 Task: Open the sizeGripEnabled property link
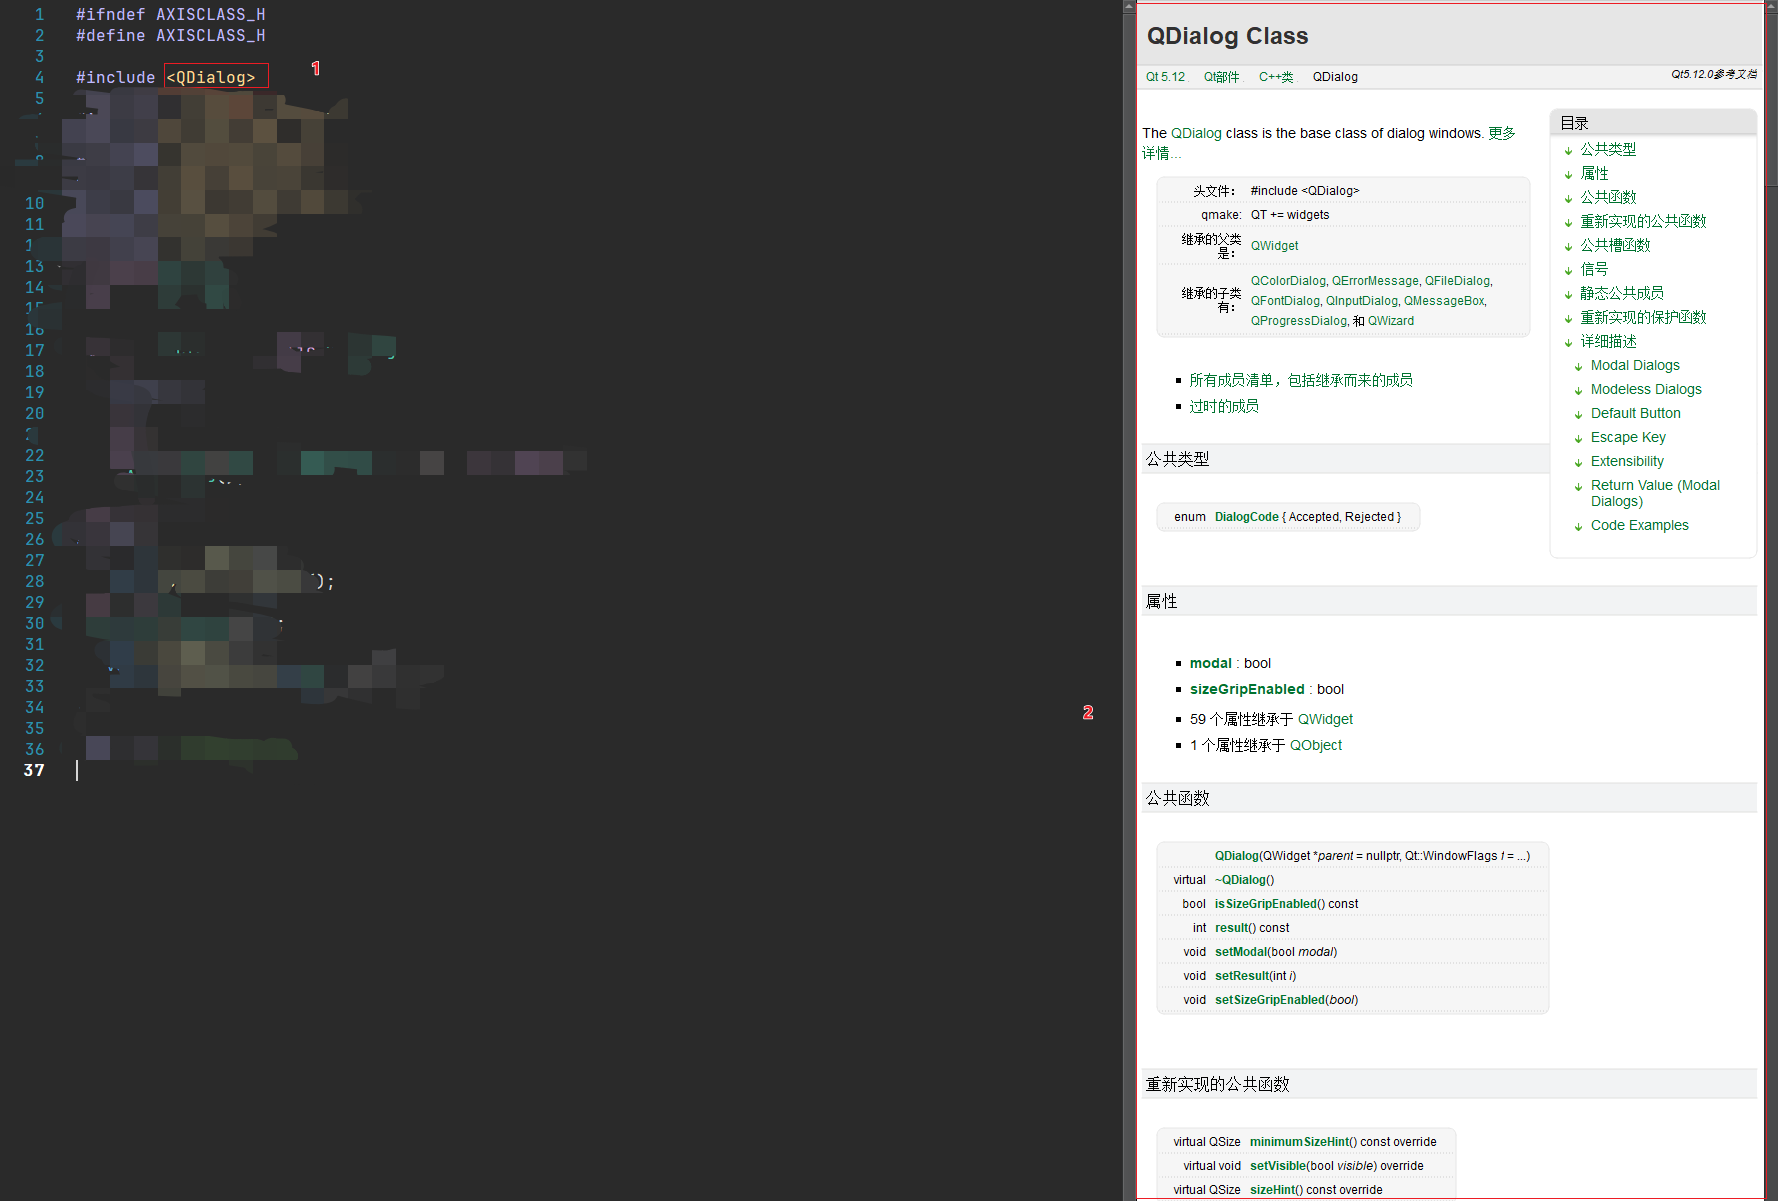1247,689
